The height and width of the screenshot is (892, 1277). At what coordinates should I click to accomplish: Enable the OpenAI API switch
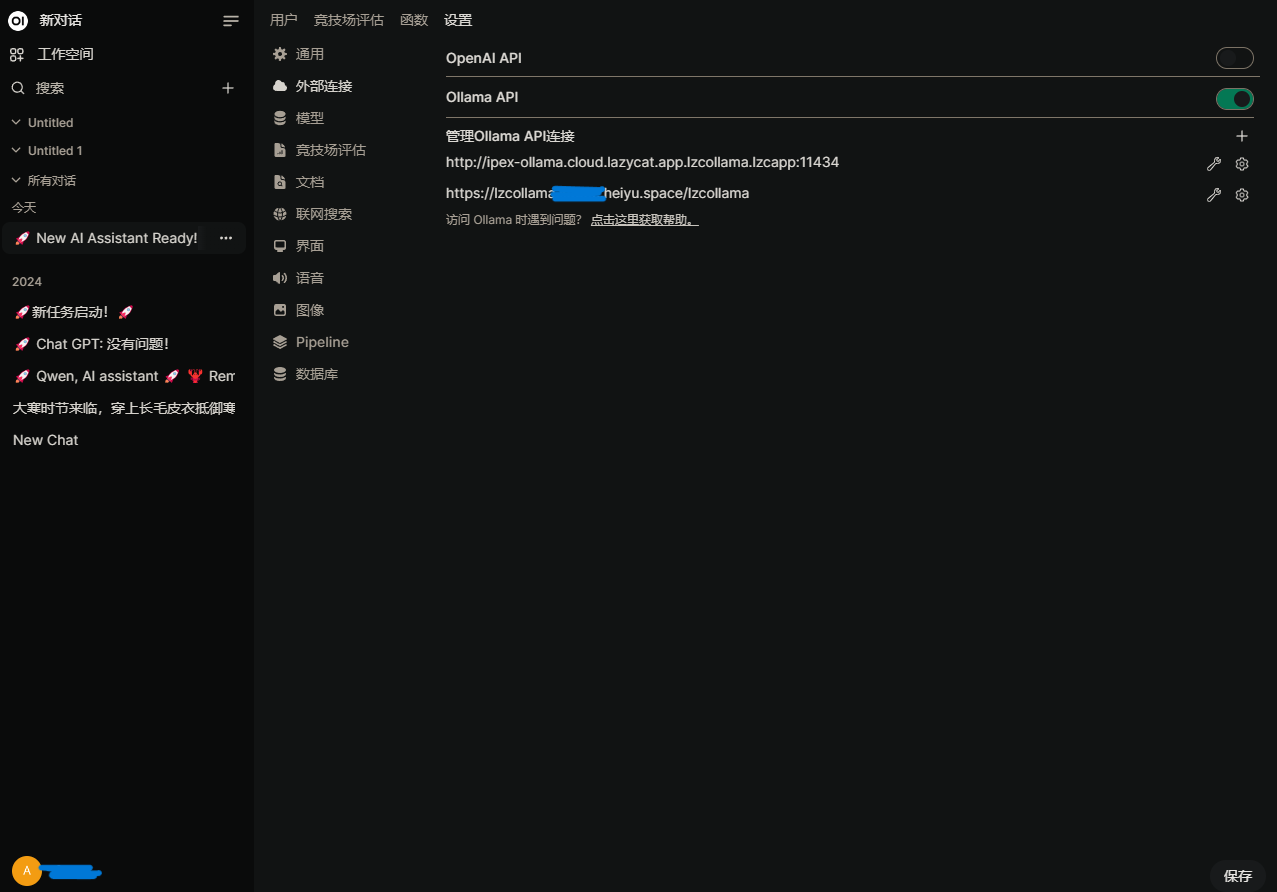[1235, 58]
